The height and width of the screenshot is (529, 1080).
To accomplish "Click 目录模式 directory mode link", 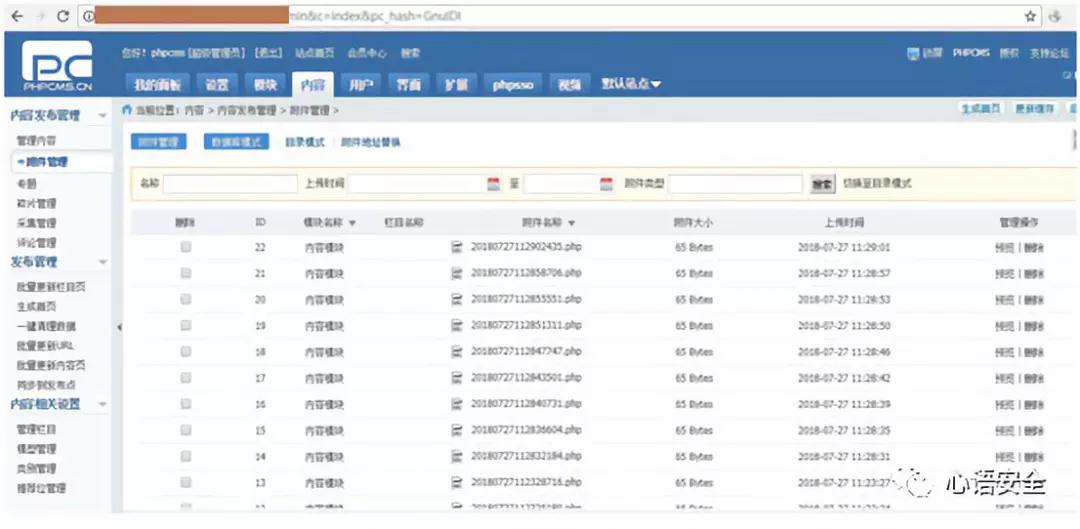I will coord(304,142).
